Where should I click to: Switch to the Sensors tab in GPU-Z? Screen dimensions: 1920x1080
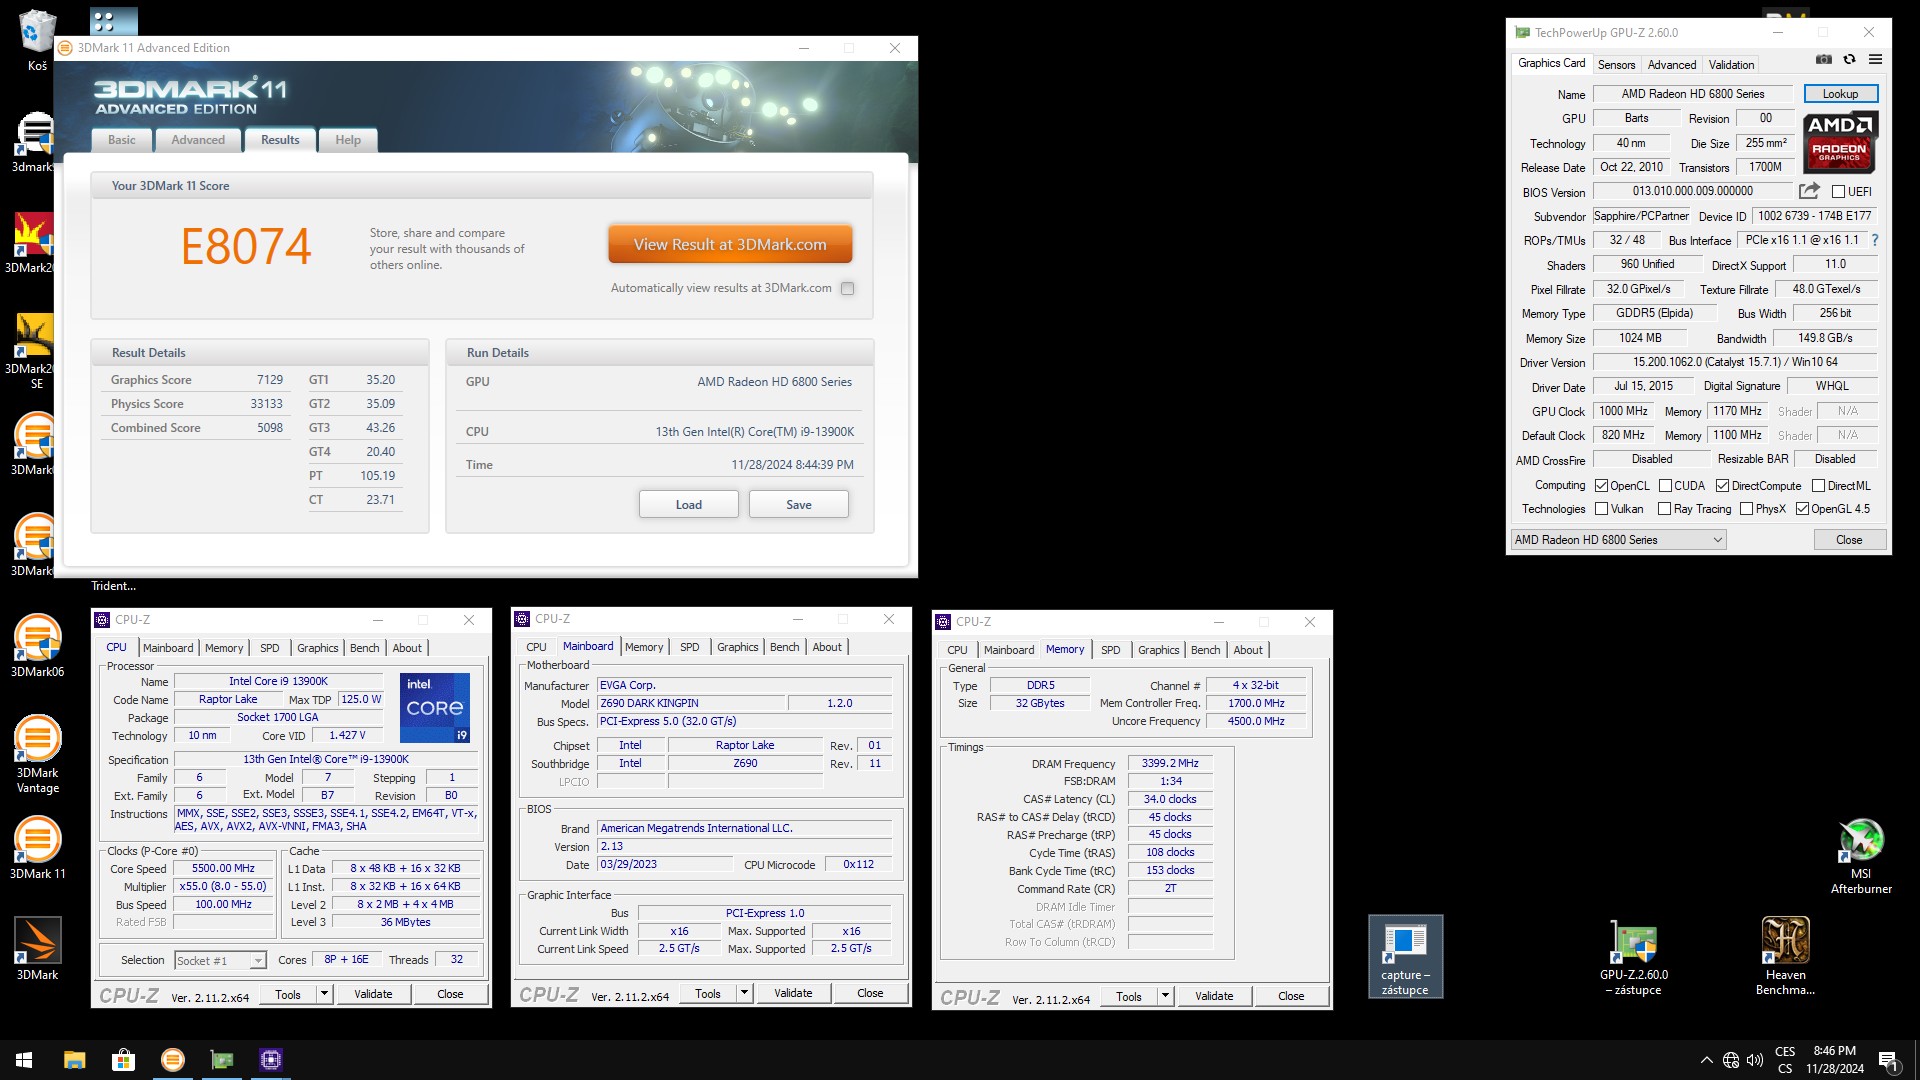click(1616, 64)
